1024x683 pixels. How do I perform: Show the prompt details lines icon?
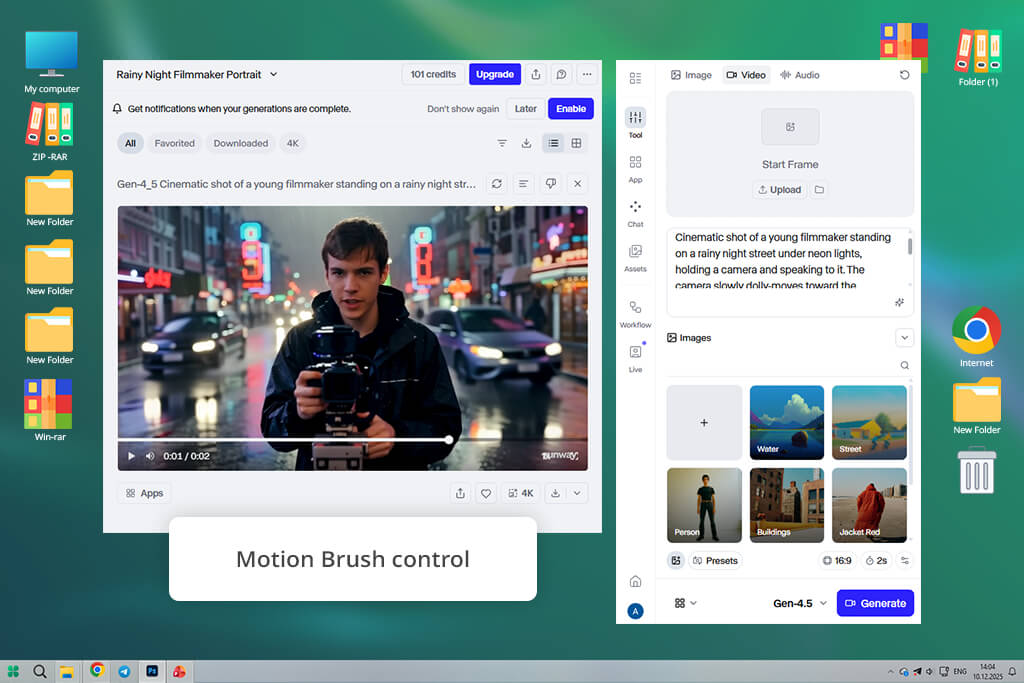tap(523, 183)
